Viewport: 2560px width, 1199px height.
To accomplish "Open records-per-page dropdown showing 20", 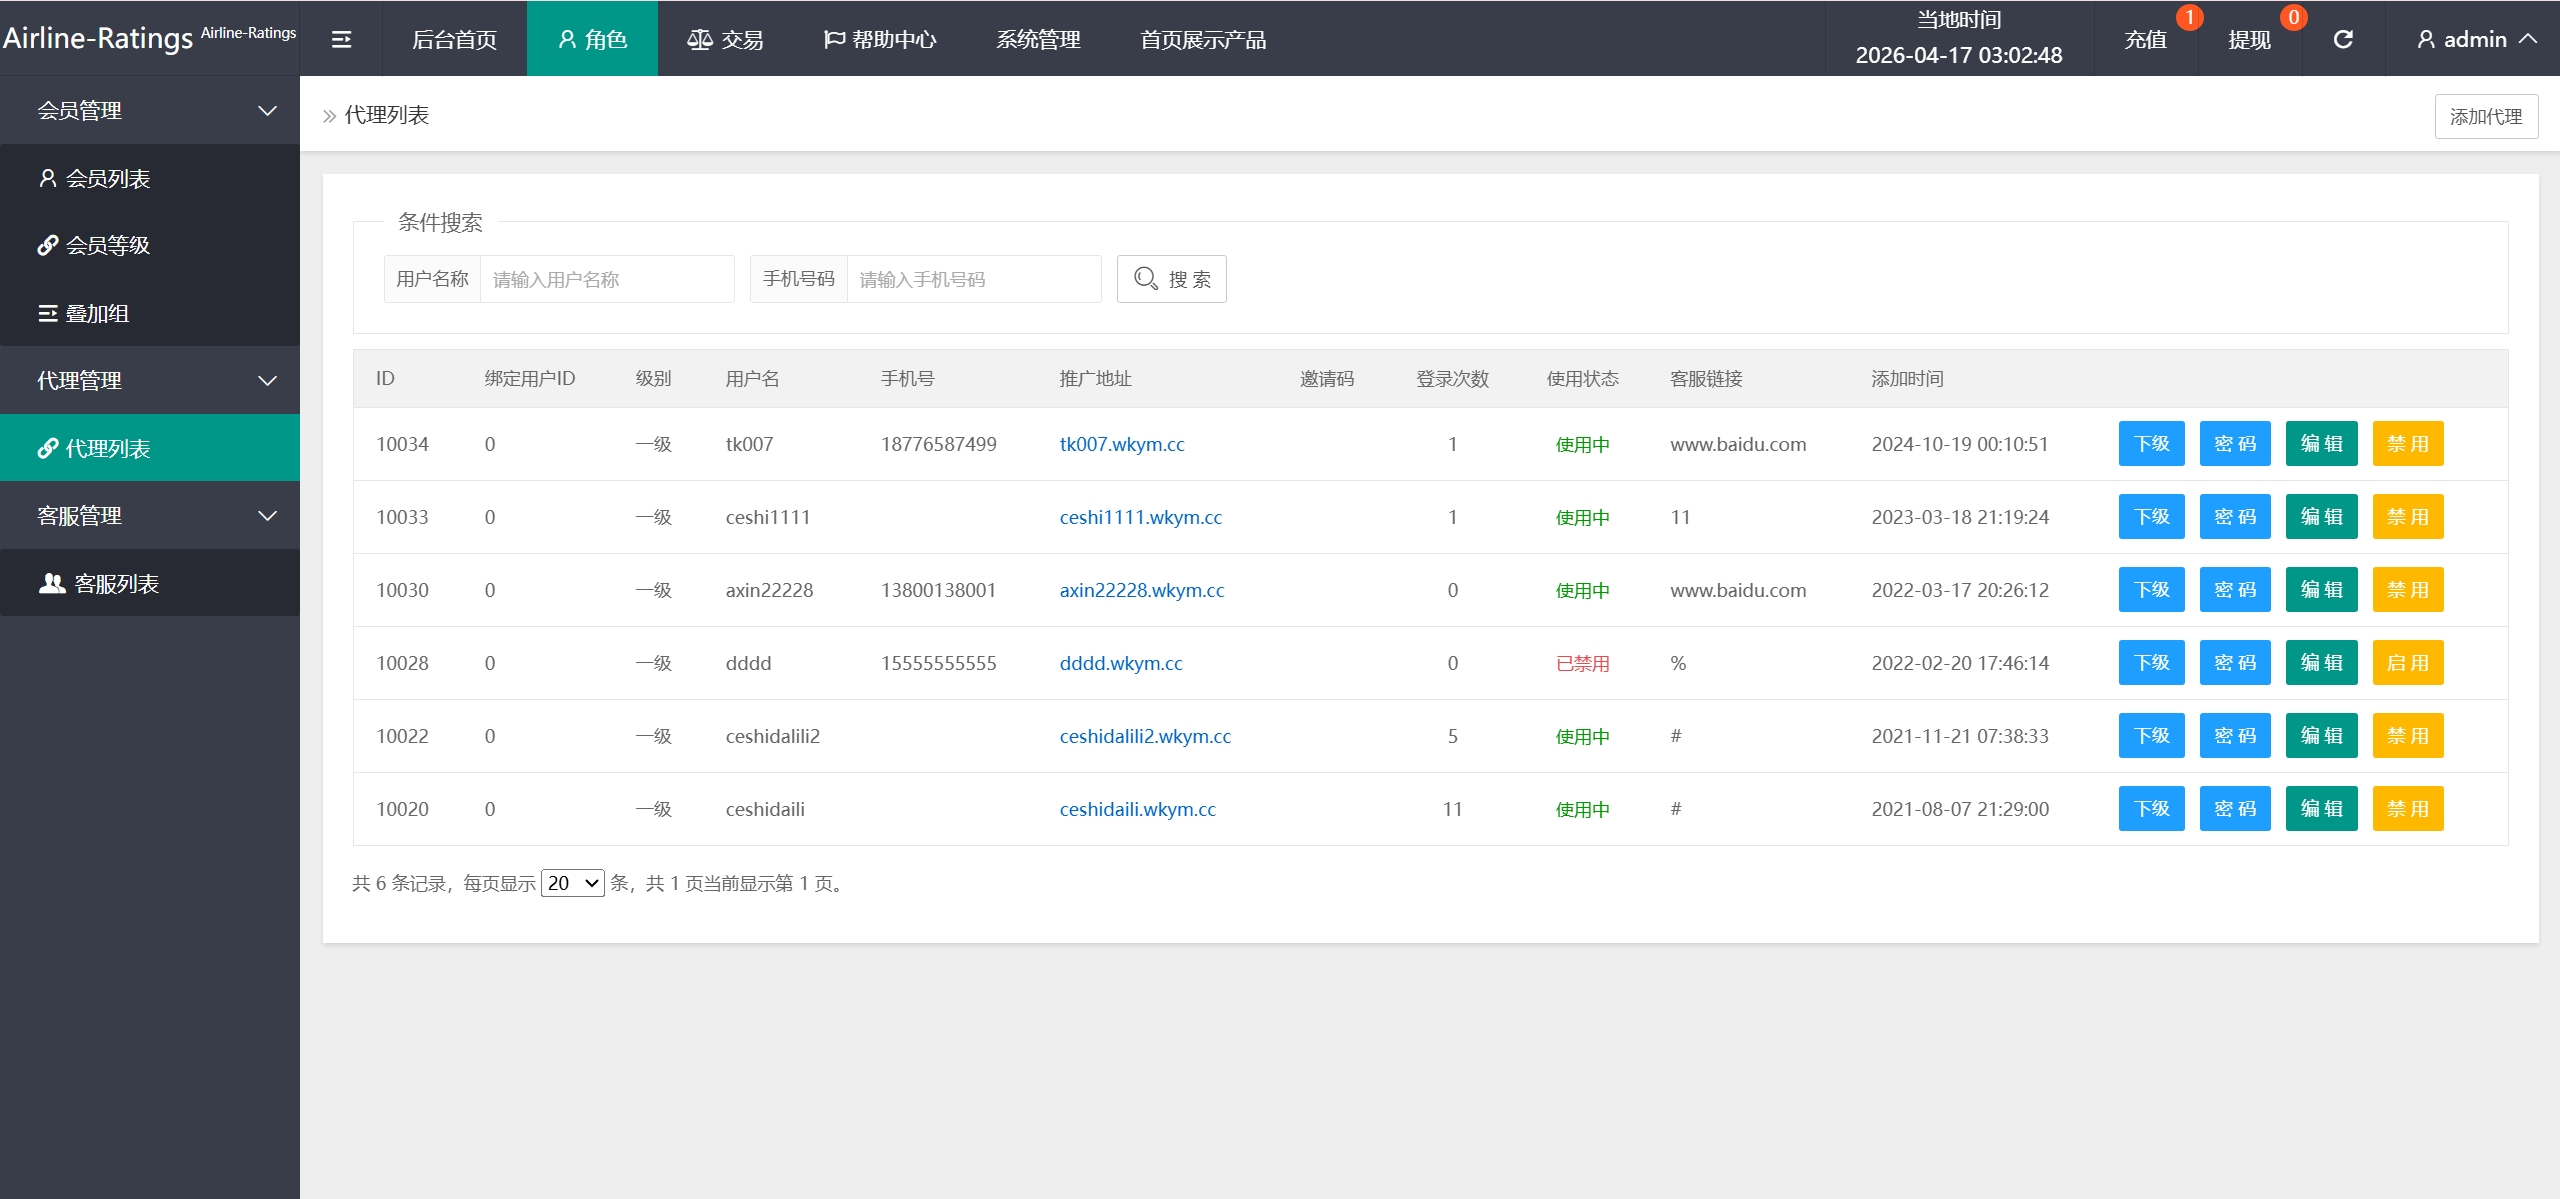I will (x=572, y=883).
